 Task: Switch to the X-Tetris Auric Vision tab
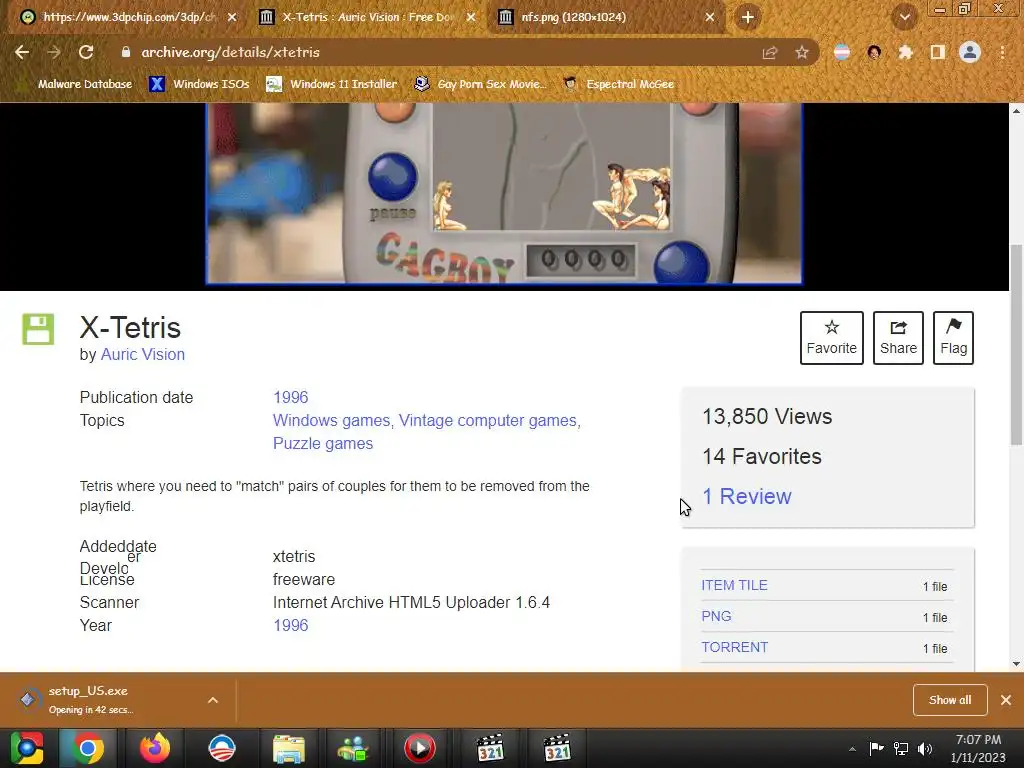click(368, 17)
